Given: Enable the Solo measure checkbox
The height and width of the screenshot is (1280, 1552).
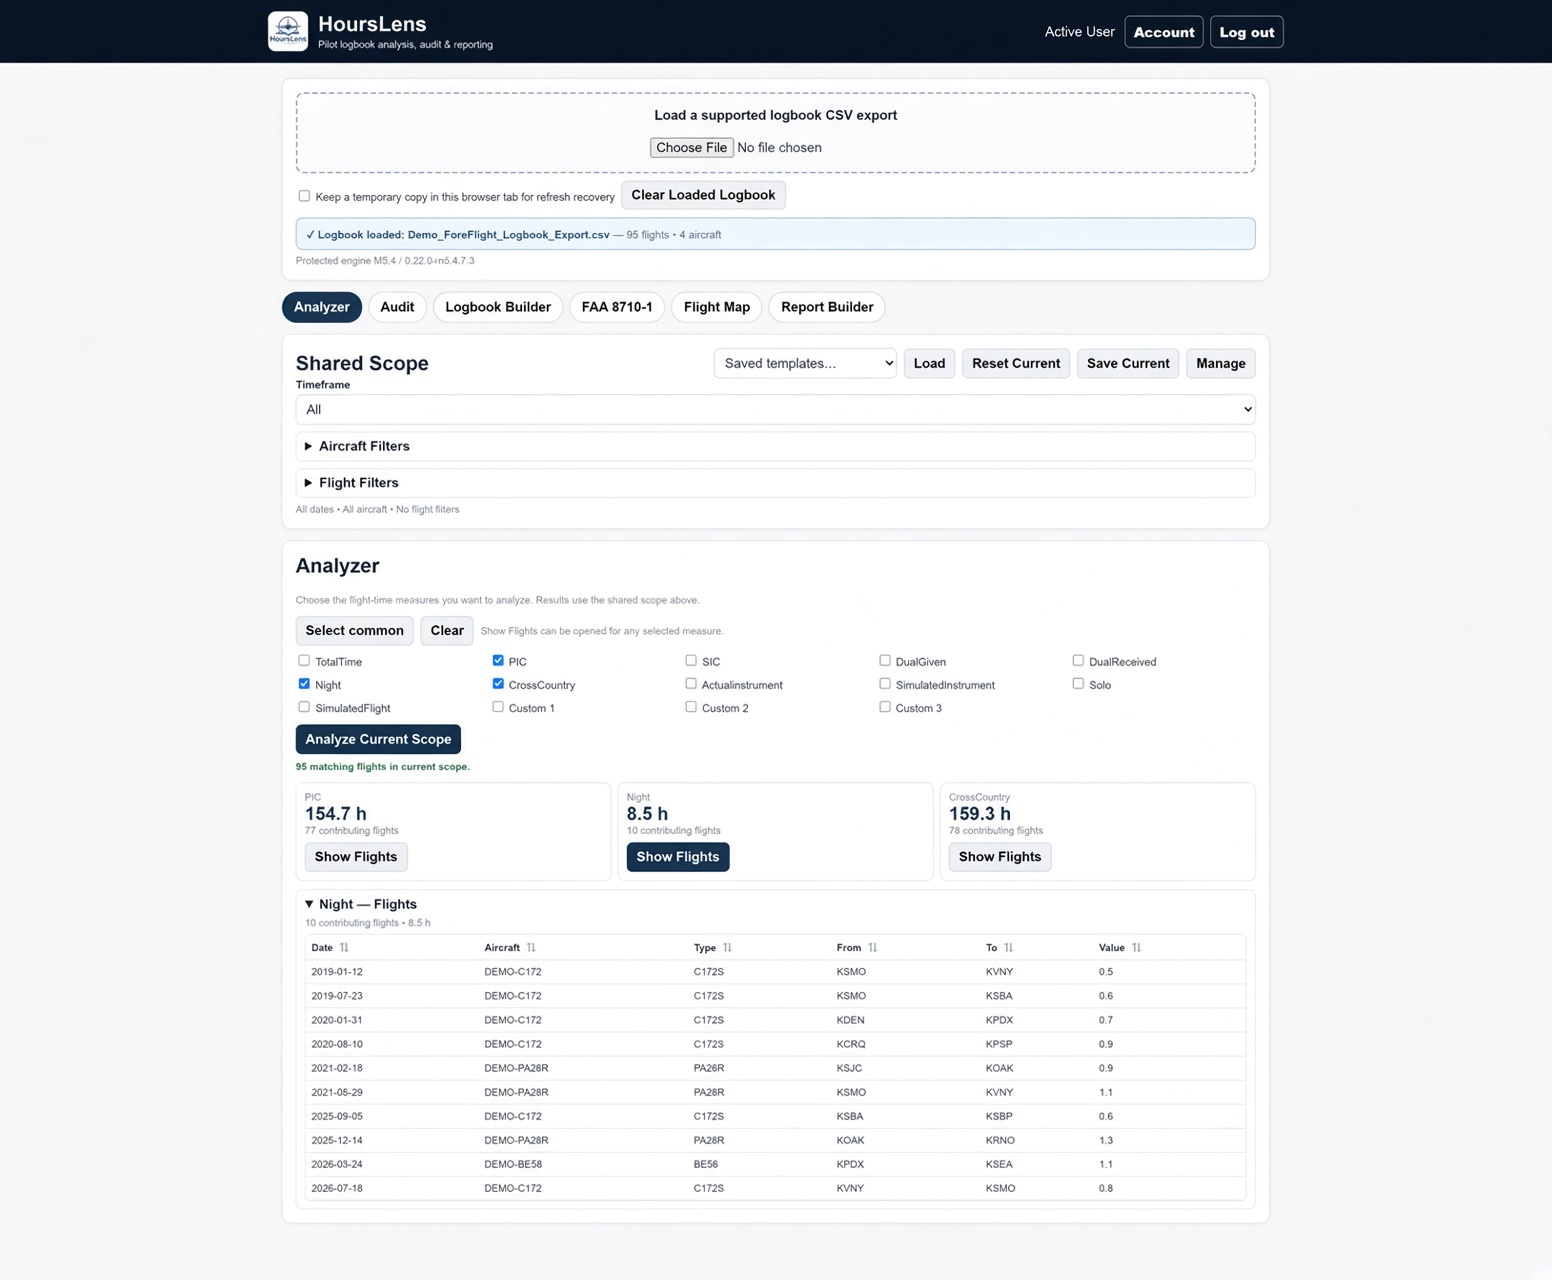Looking at the screenshot, I should point(1078,684).
